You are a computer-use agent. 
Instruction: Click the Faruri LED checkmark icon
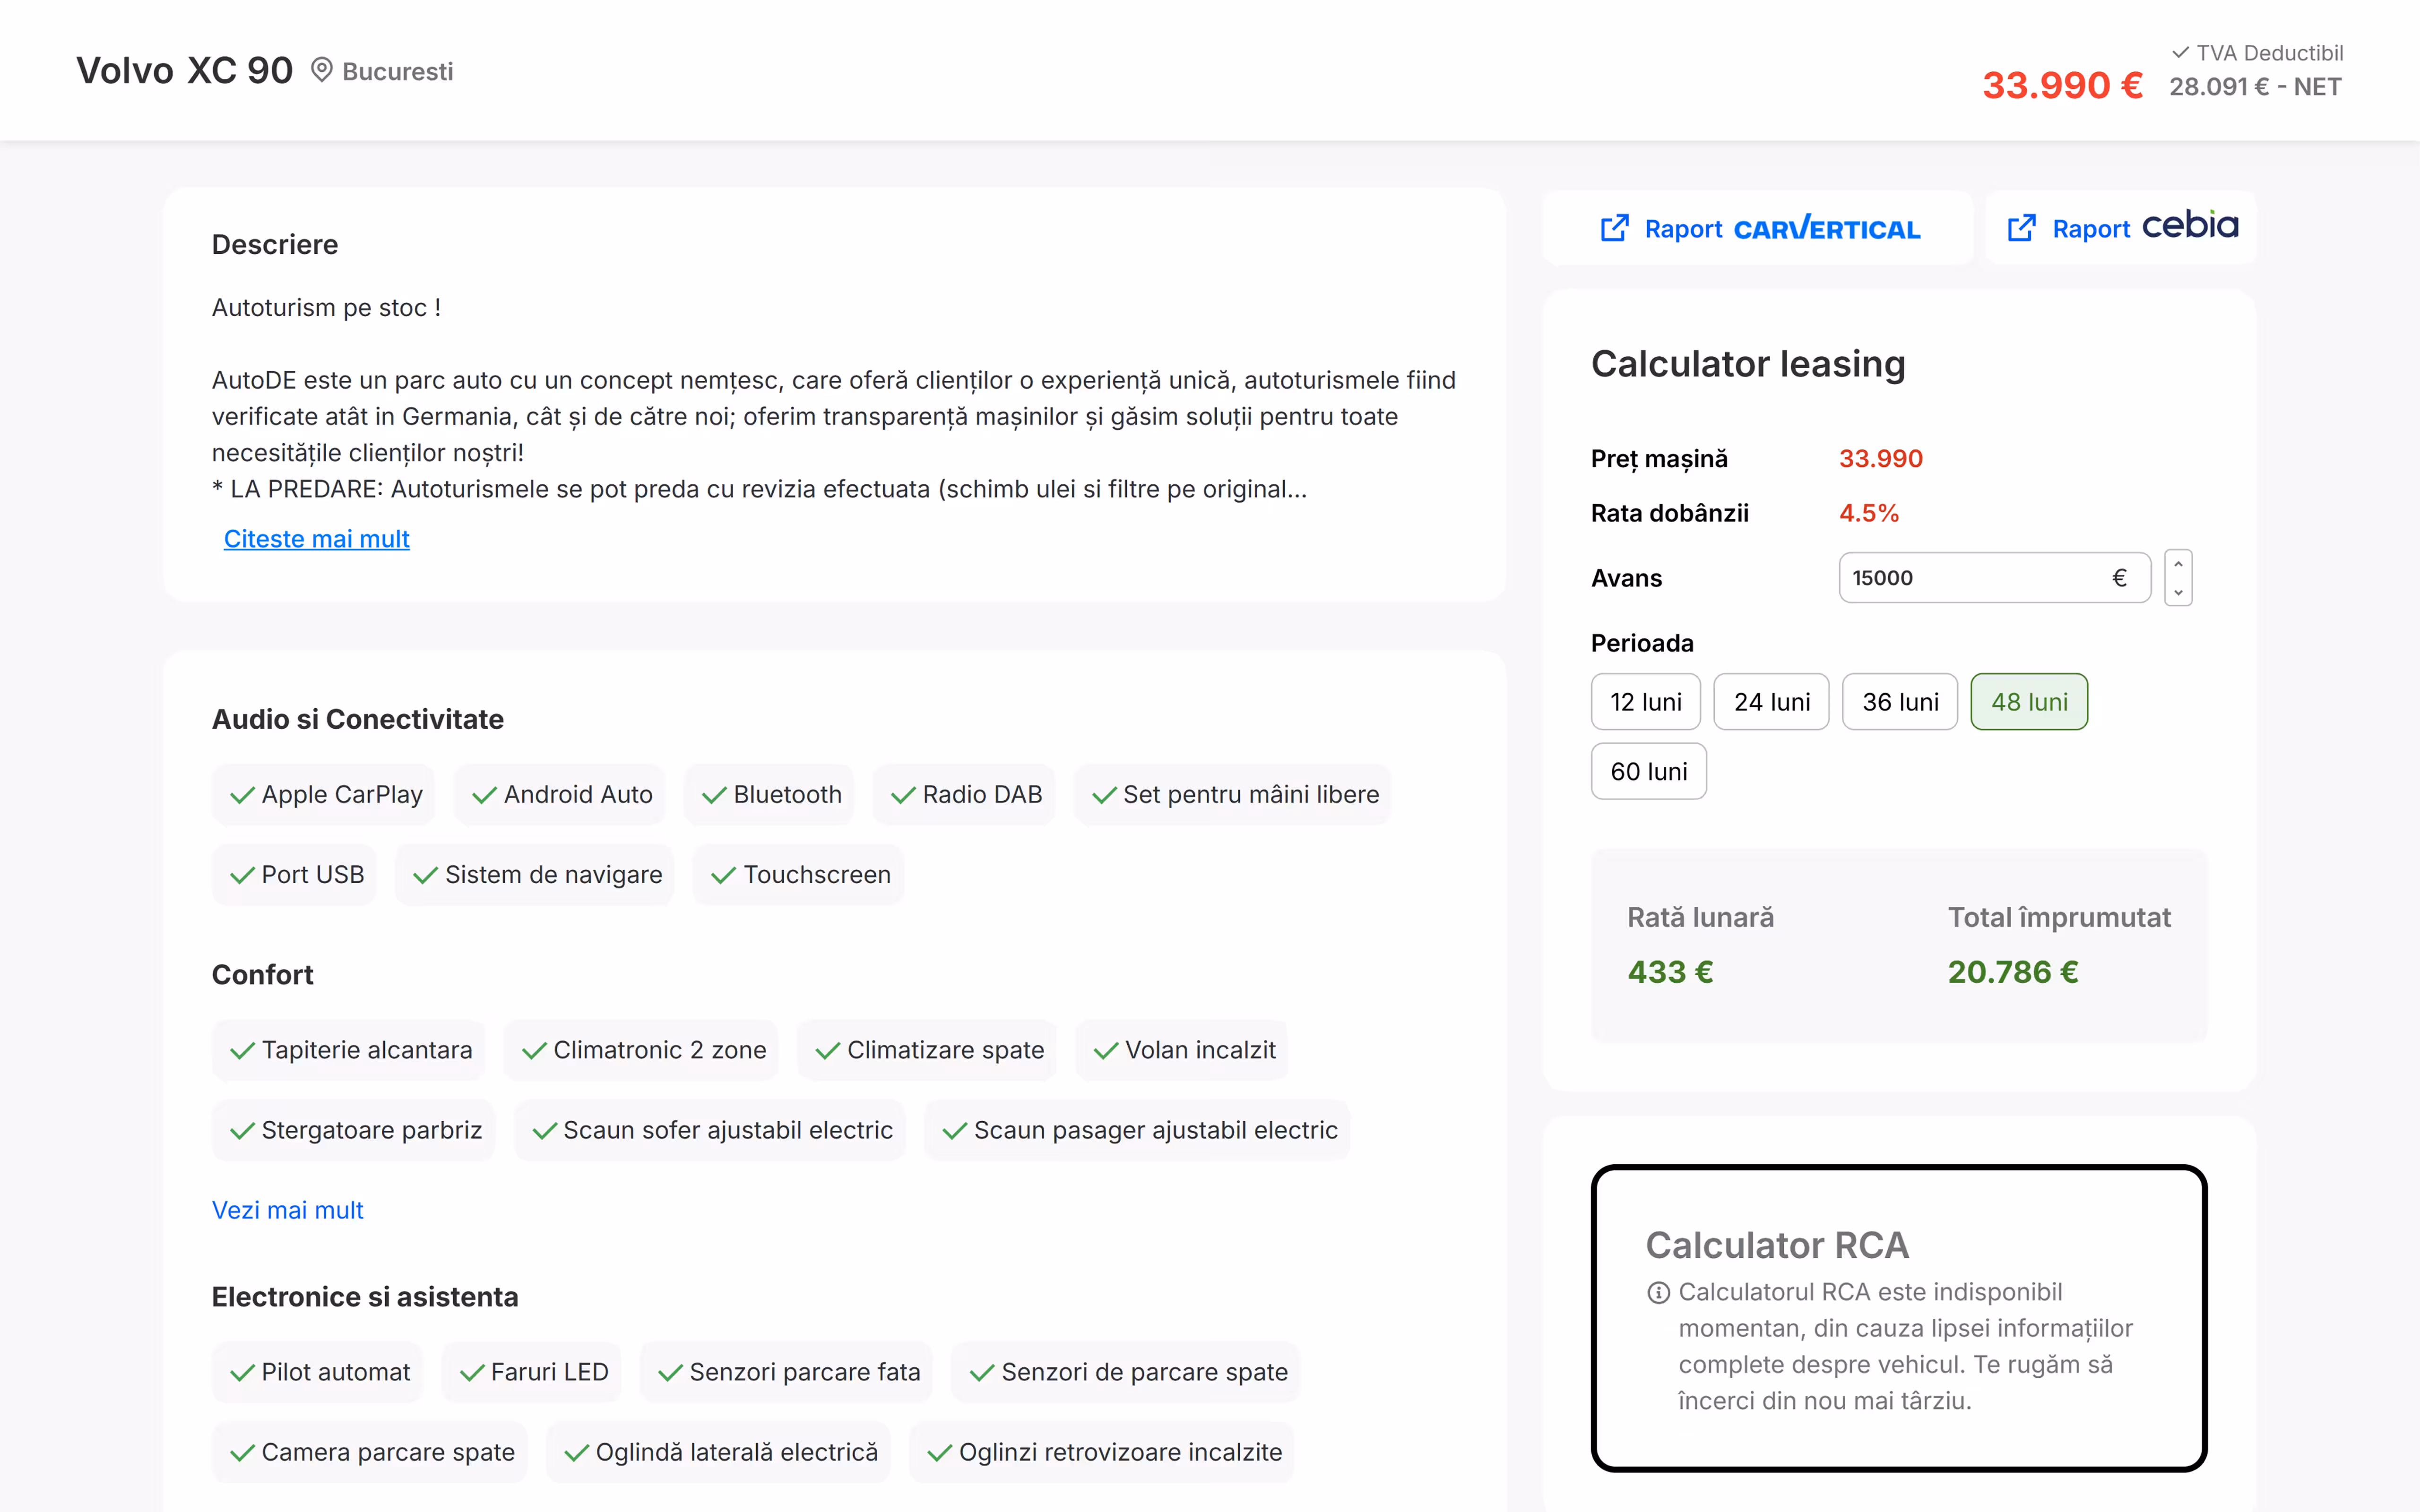click(472, 1373)
